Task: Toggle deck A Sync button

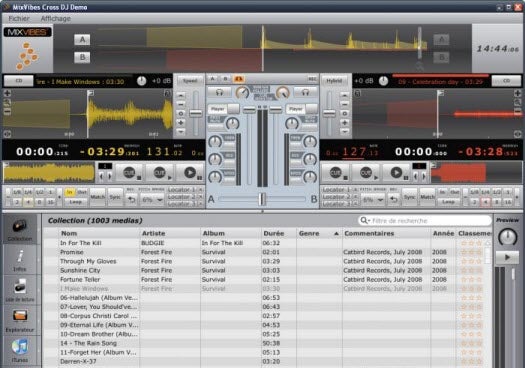Action: [115, 197]
